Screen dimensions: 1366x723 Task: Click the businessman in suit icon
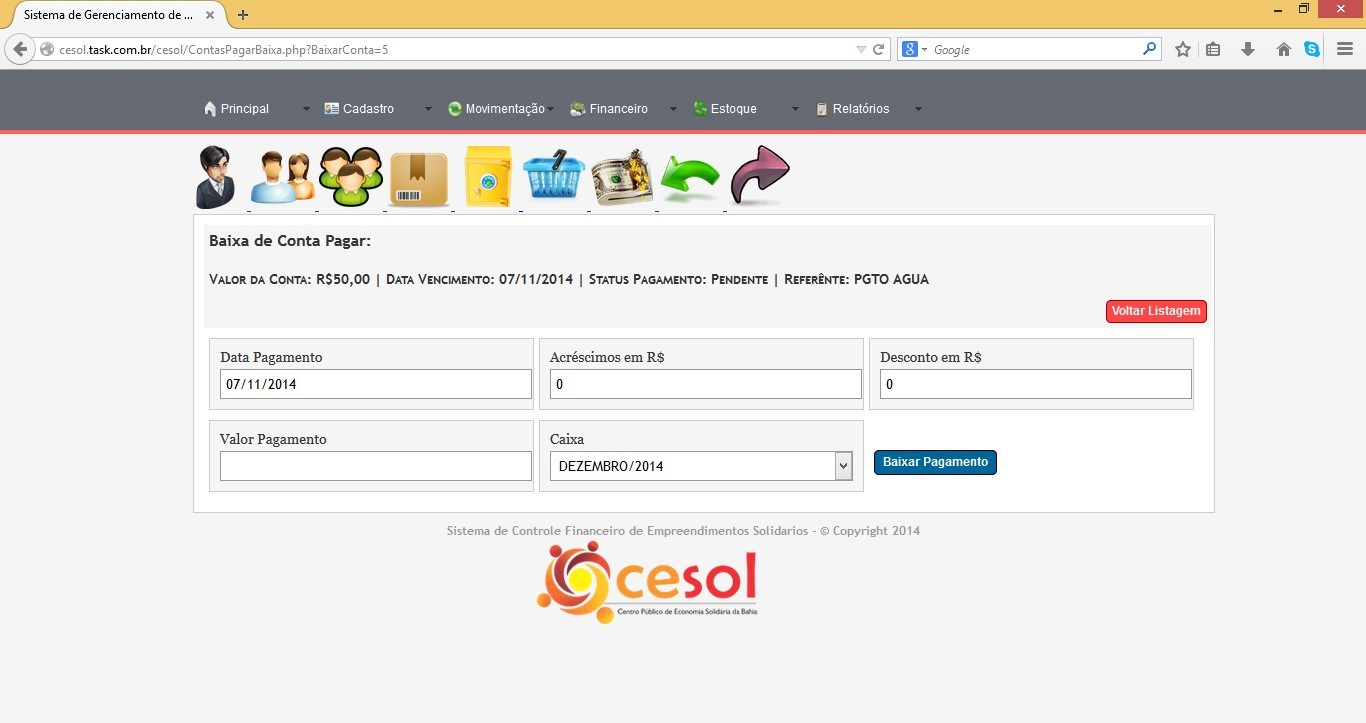click(x=215, y=178)
